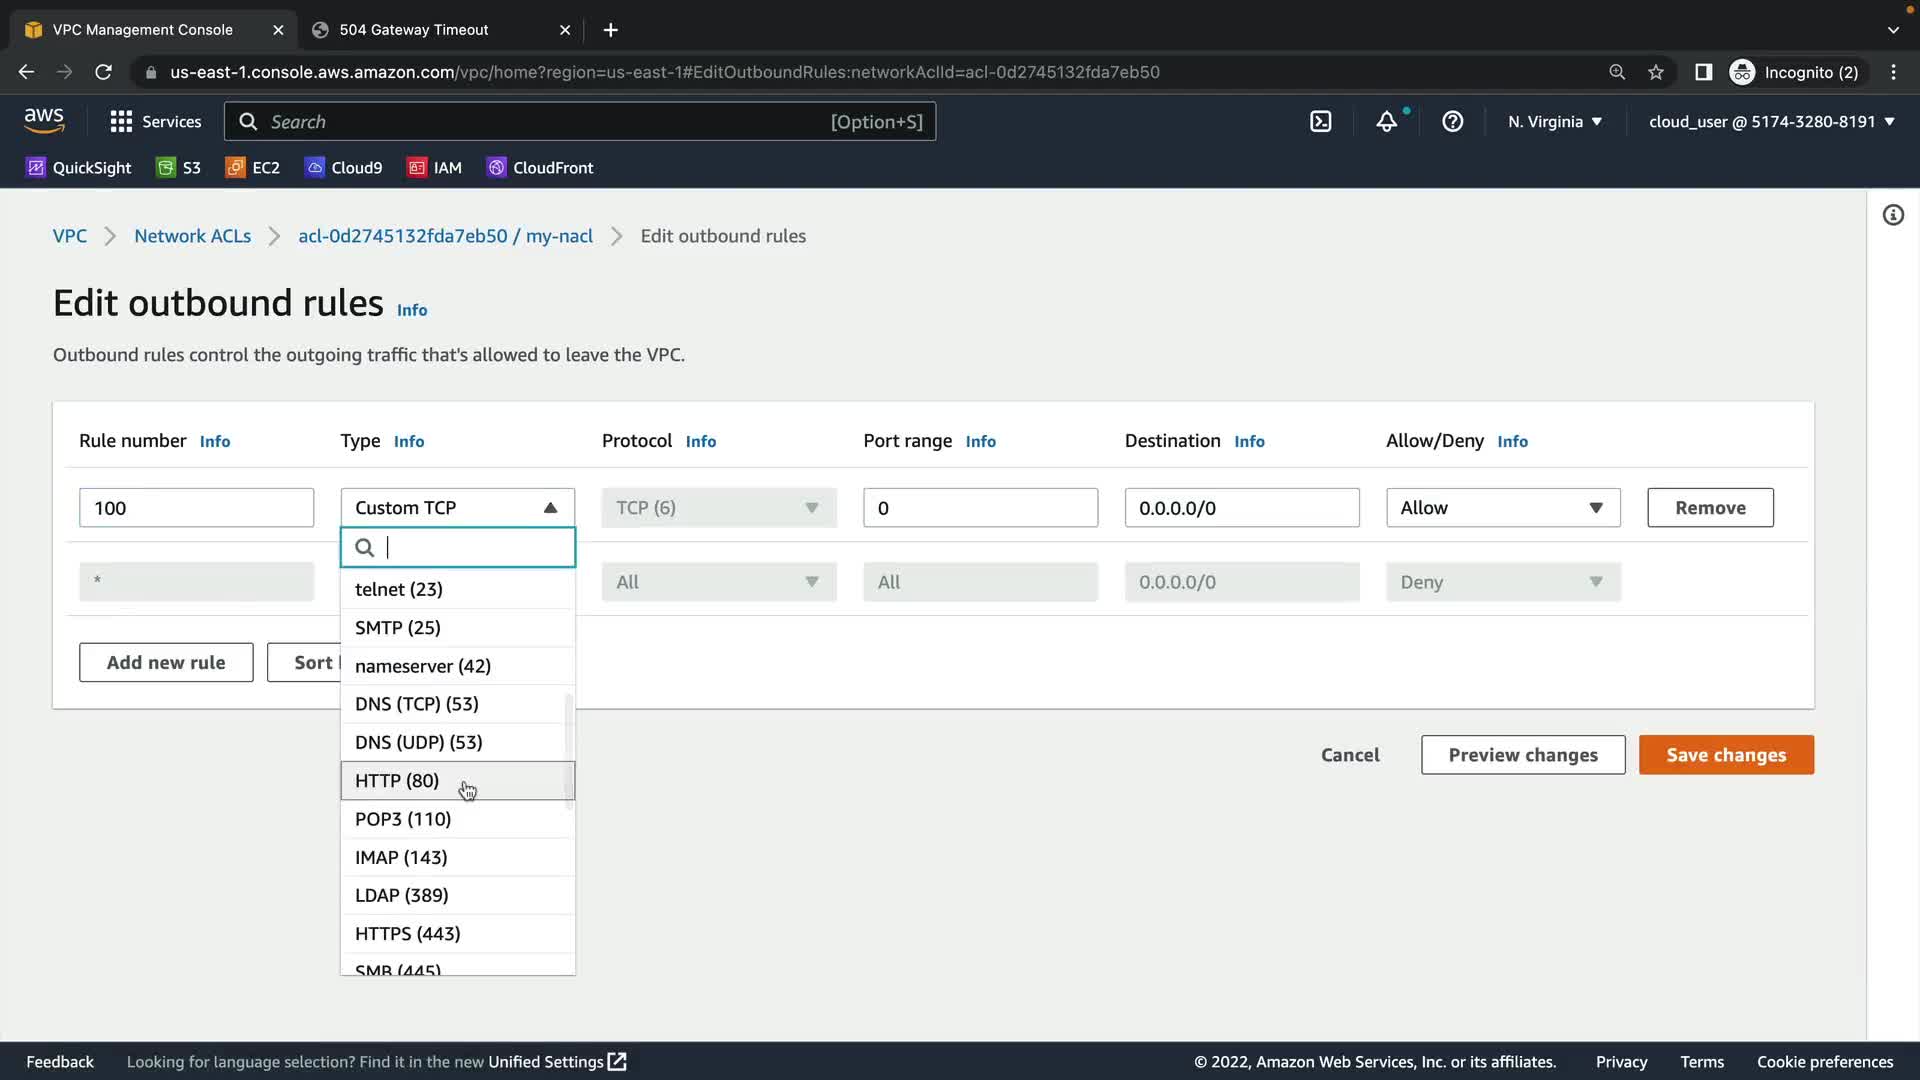
Task: Select DNS (TCP) (53) option
Action: [x=416, y=704]
